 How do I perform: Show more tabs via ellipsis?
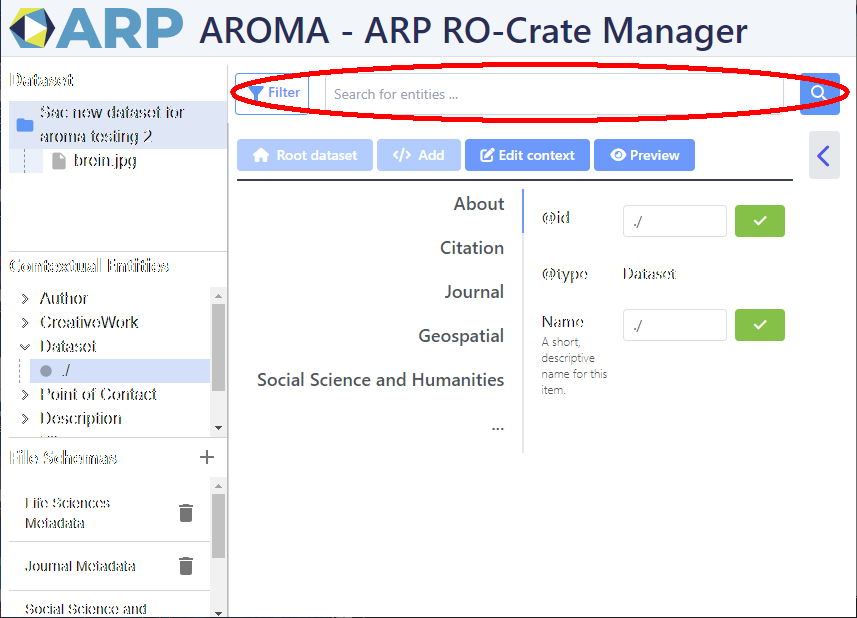click(x=497, y=427)
